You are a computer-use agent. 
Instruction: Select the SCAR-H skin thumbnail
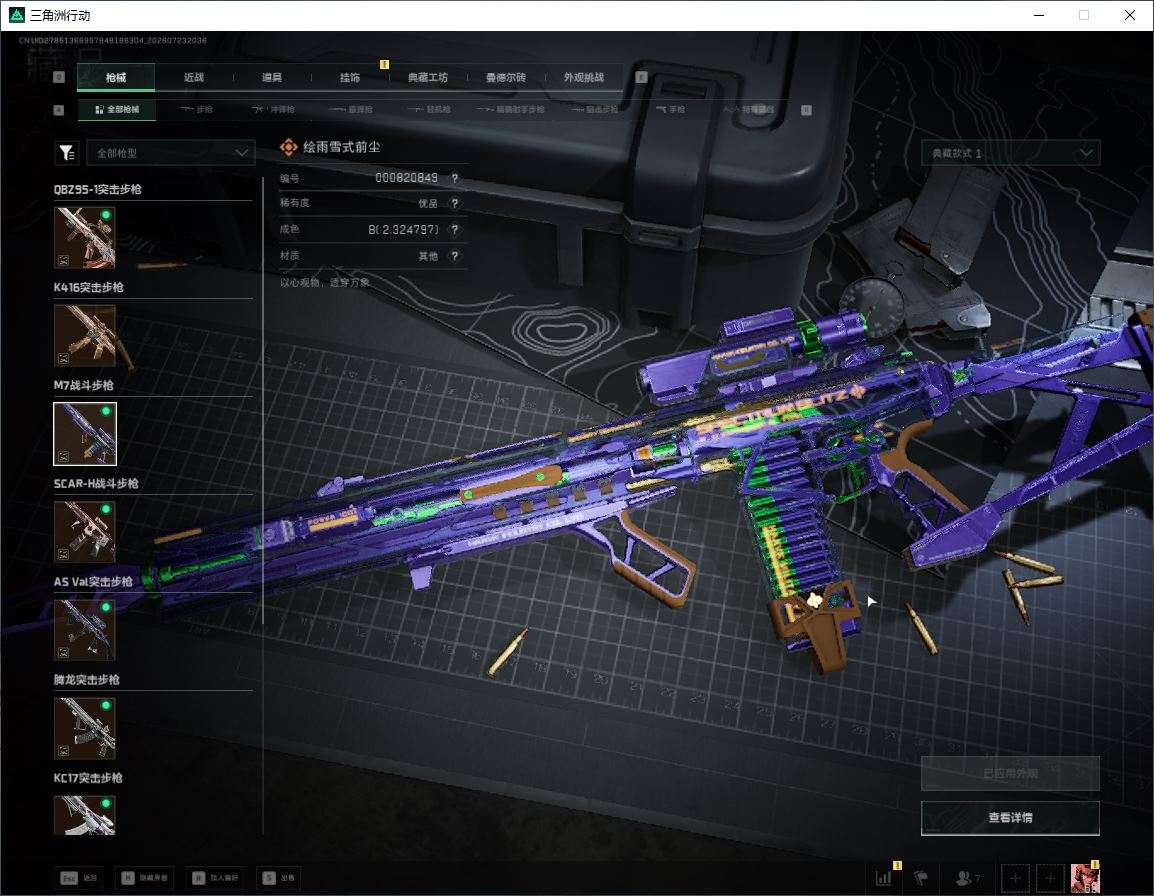click(85, 532)
